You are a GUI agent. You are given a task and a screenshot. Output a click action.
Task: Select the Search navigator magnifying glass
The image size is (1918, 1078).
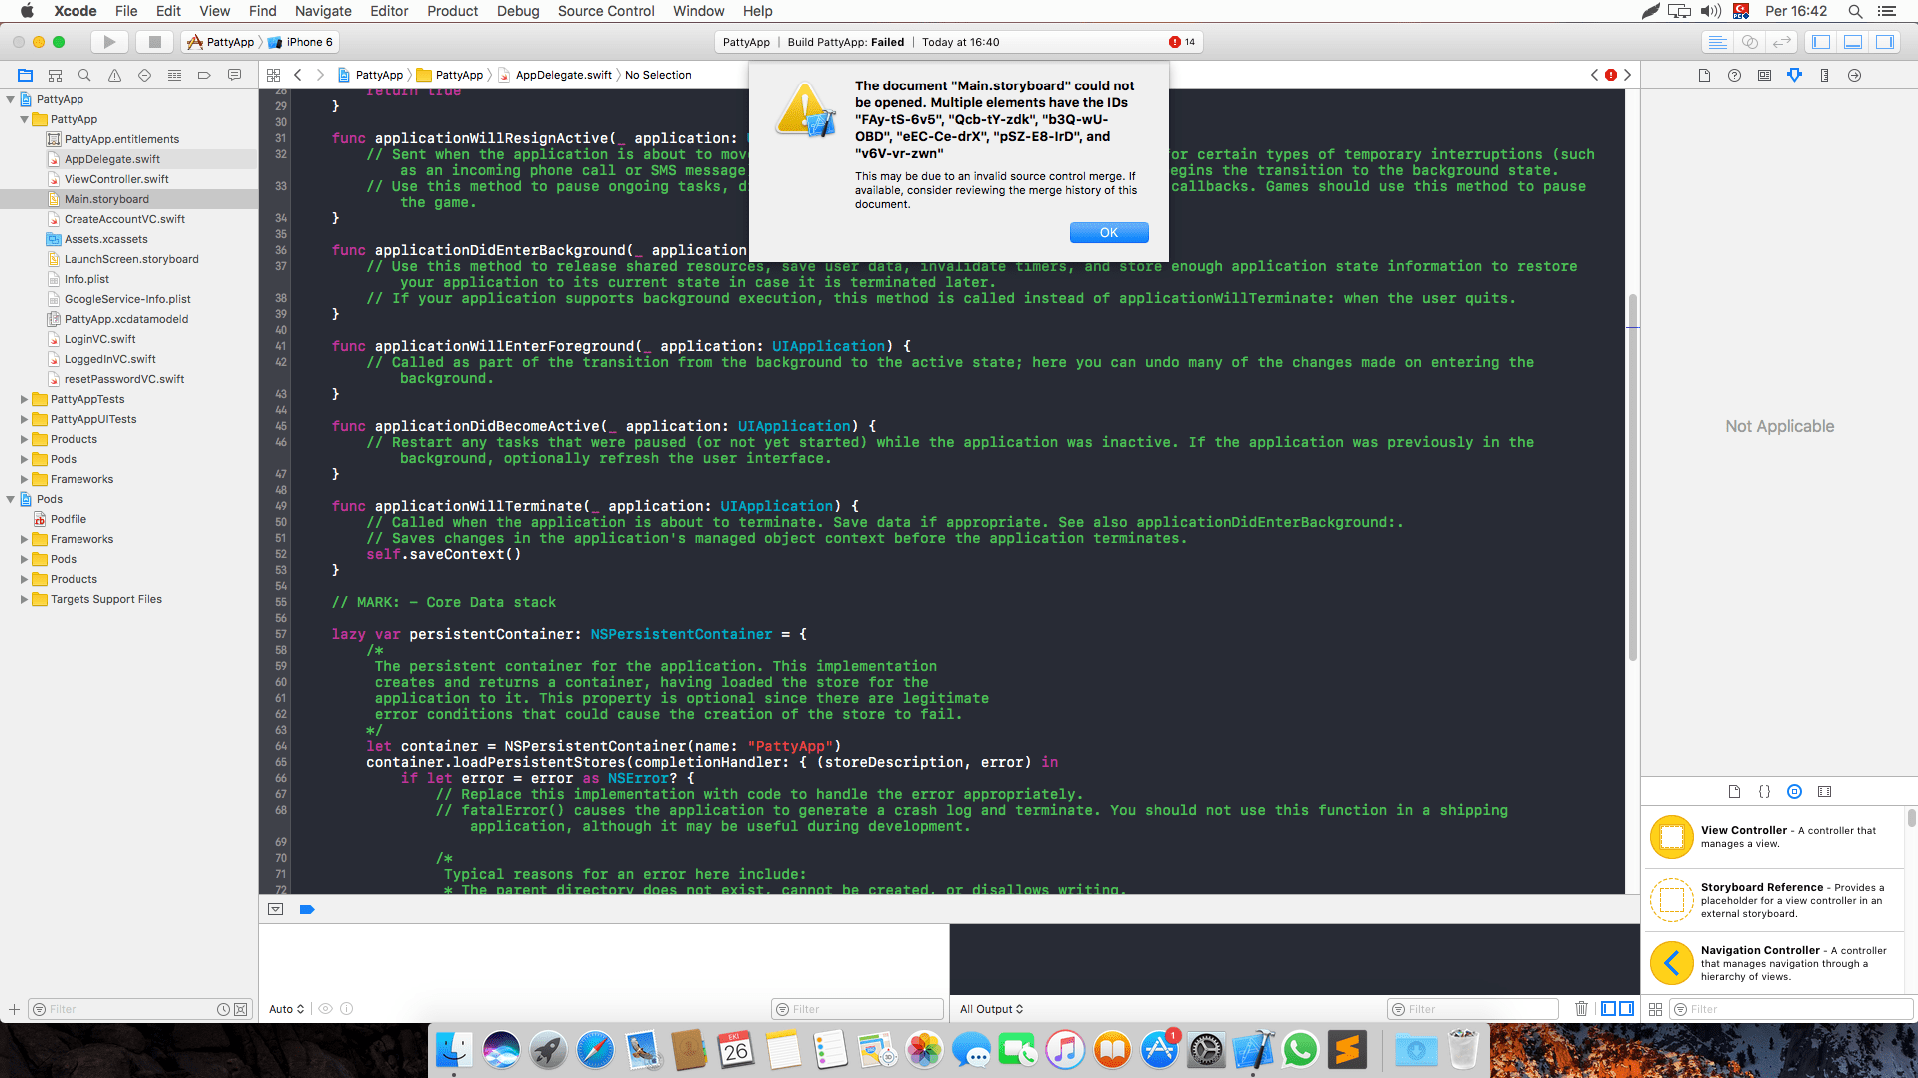84,75
